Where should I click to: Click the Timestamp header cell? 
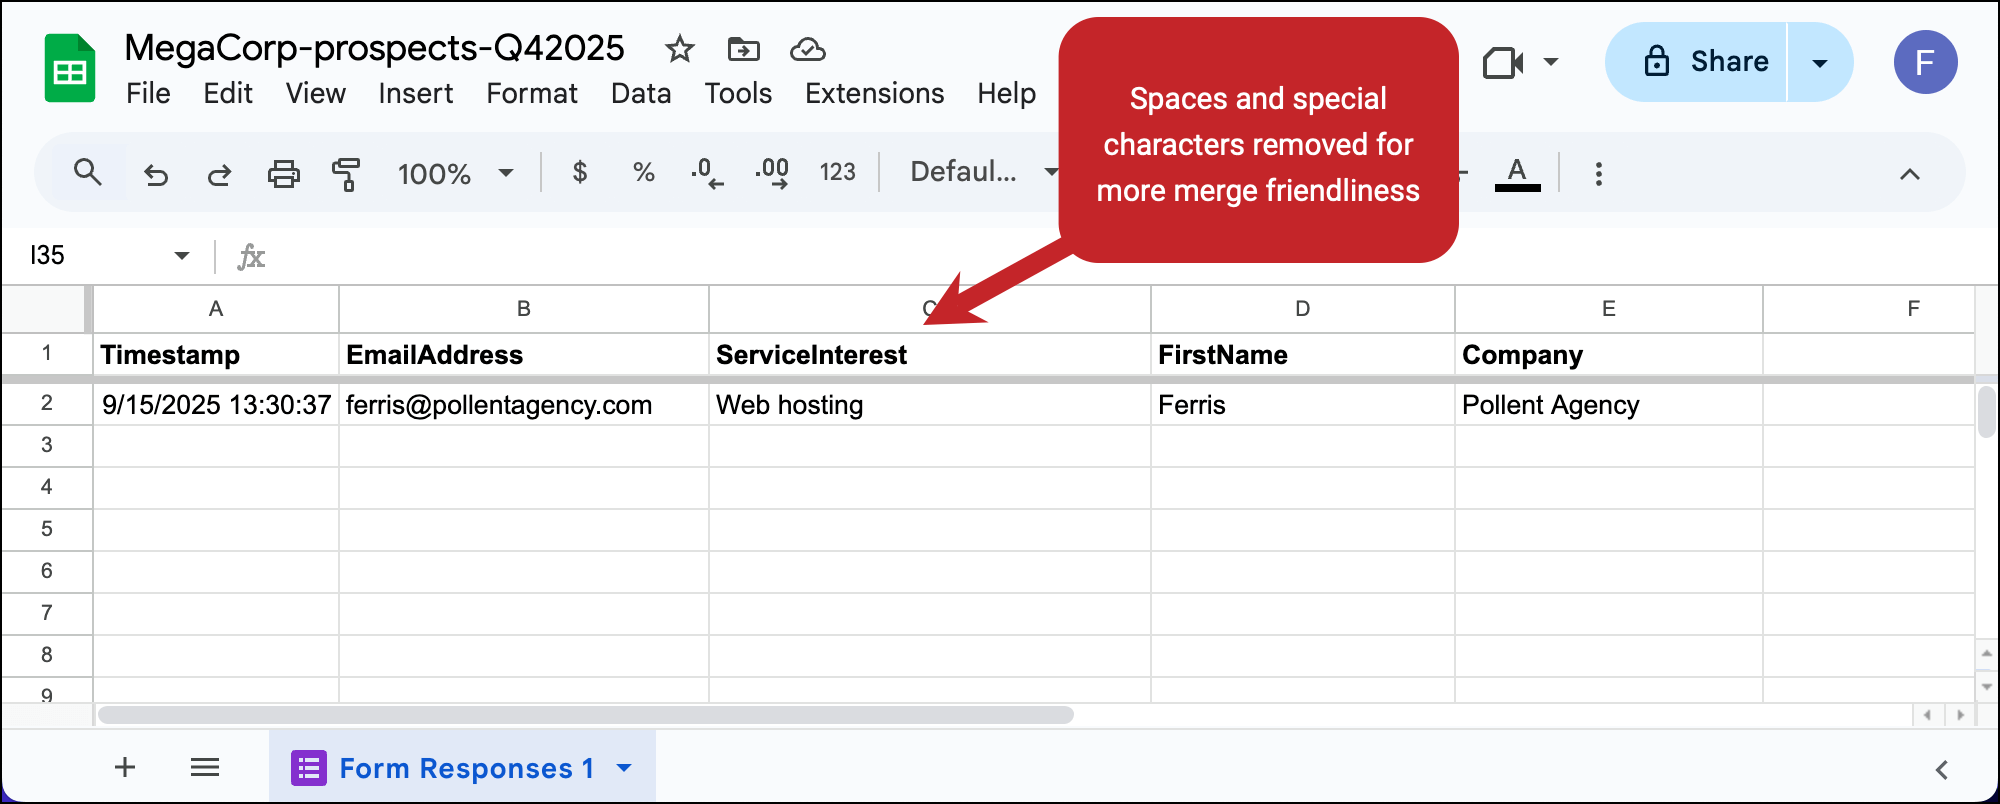[216, 355]
